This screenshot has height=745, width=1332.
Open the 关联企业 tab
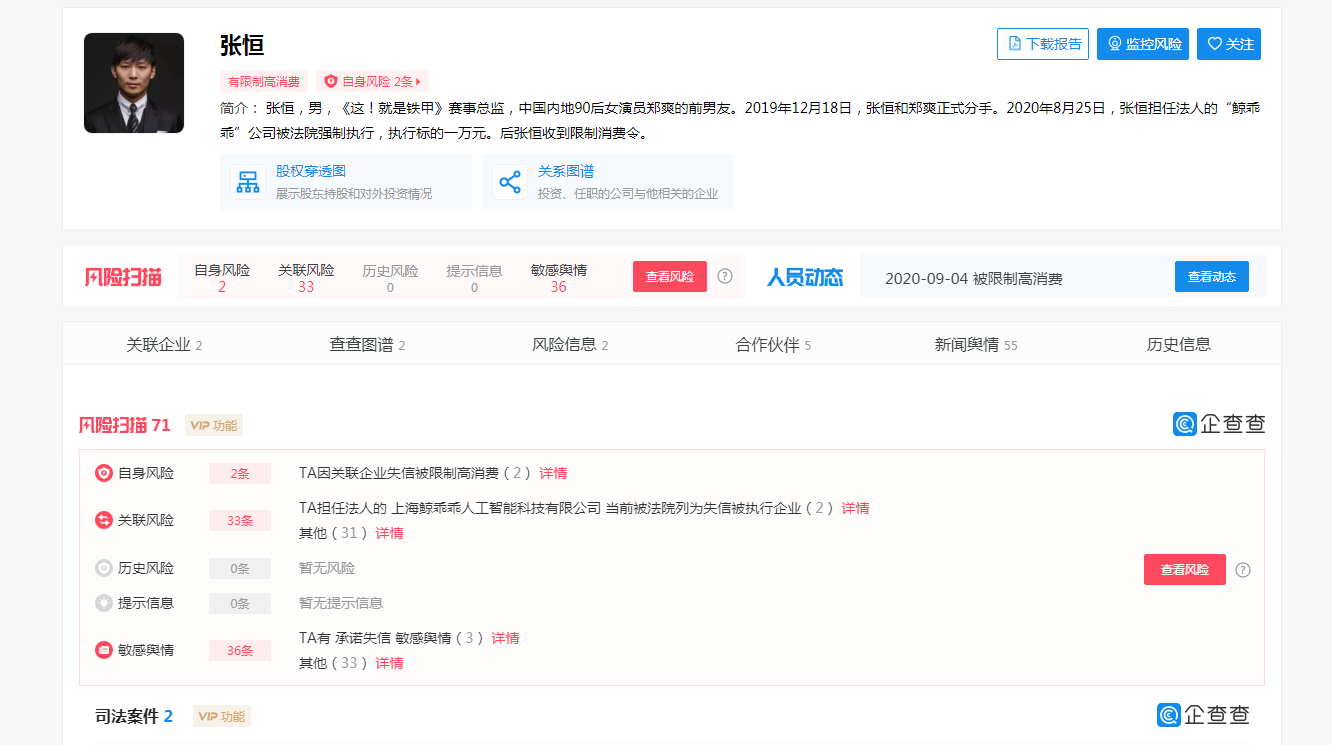pos(164,345)
